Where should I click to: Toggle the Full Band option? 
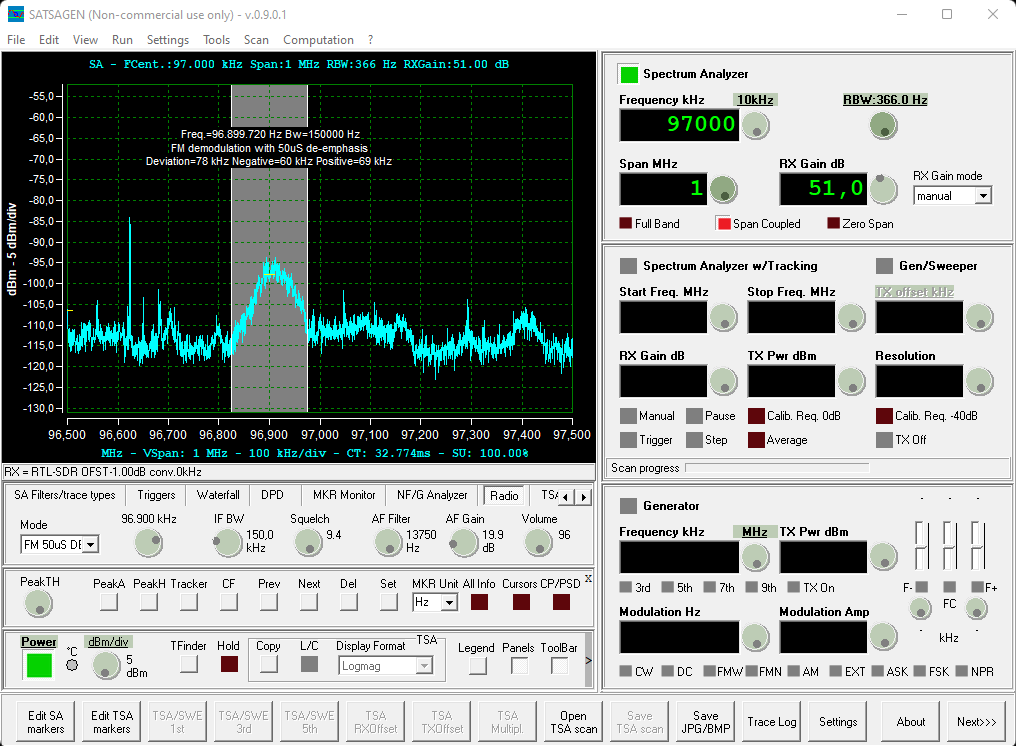(x=625, y=223)
